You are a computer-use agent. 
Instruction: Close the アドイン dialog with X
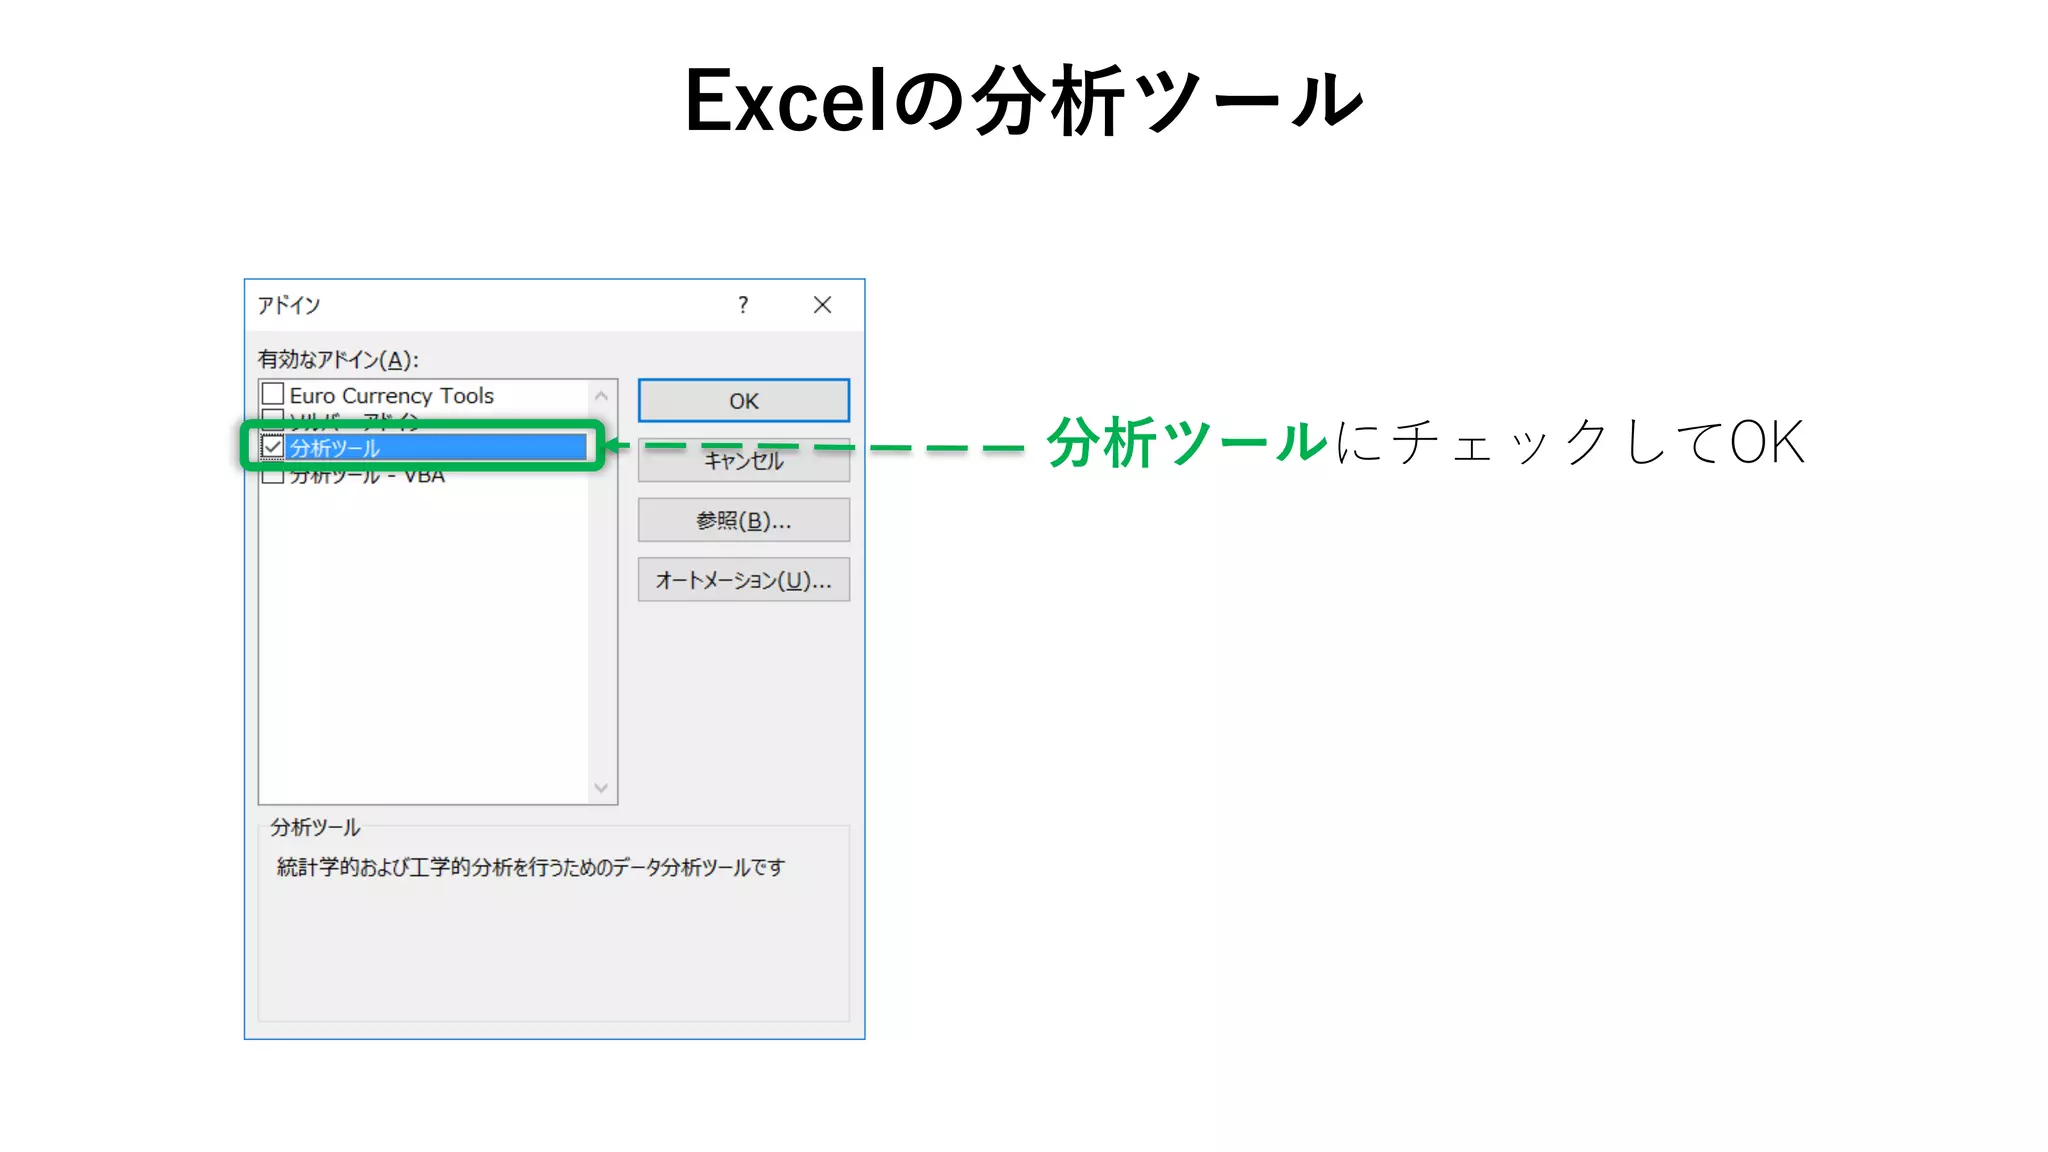822,305
